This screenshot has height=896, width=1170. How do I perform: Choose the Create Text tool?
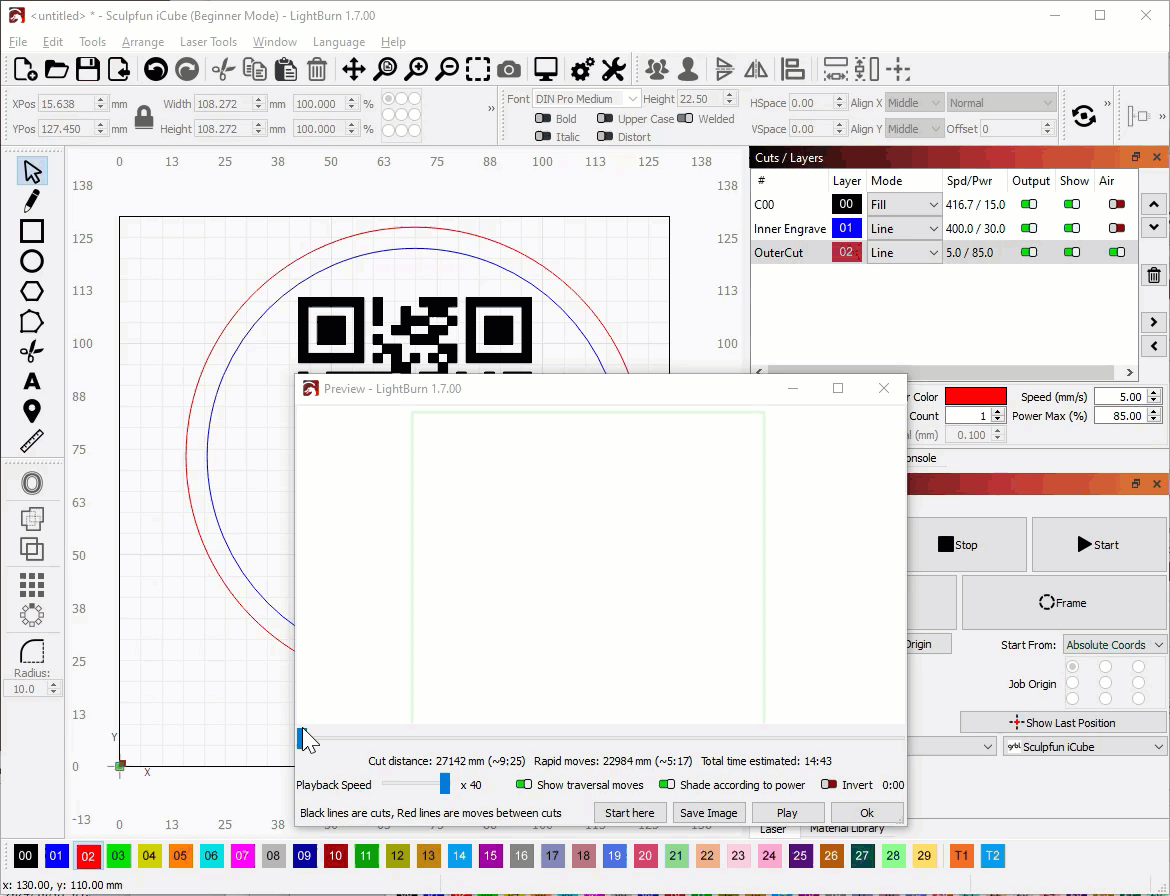32,381
